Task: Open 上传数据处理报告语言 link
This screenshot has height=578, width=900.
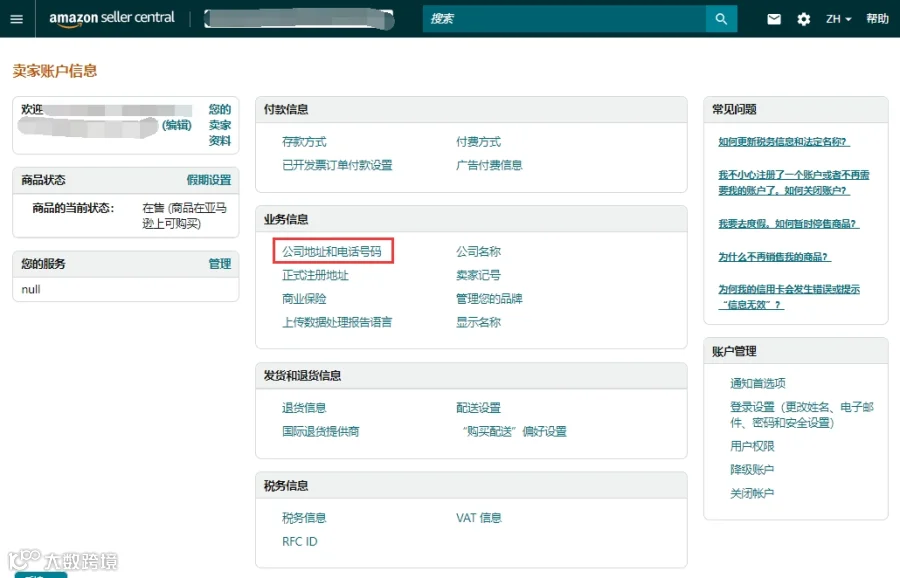Action: 338,322
